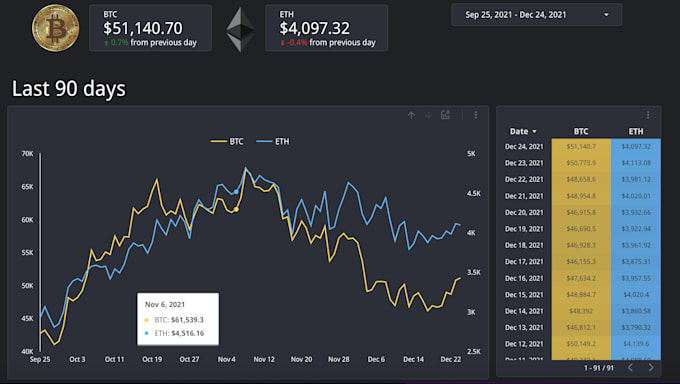Select the Dec 20, 2021 date cell
The width and height of the screenshot is (680, 384).
[524, 212]
